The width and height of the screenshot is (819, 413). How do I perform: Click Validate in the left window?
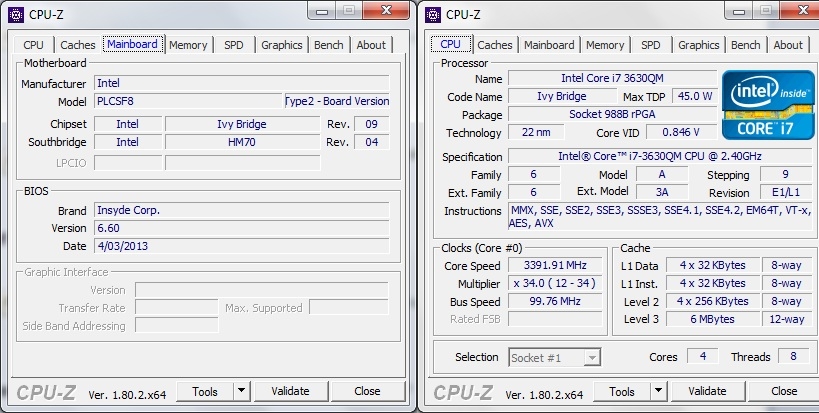290,392
